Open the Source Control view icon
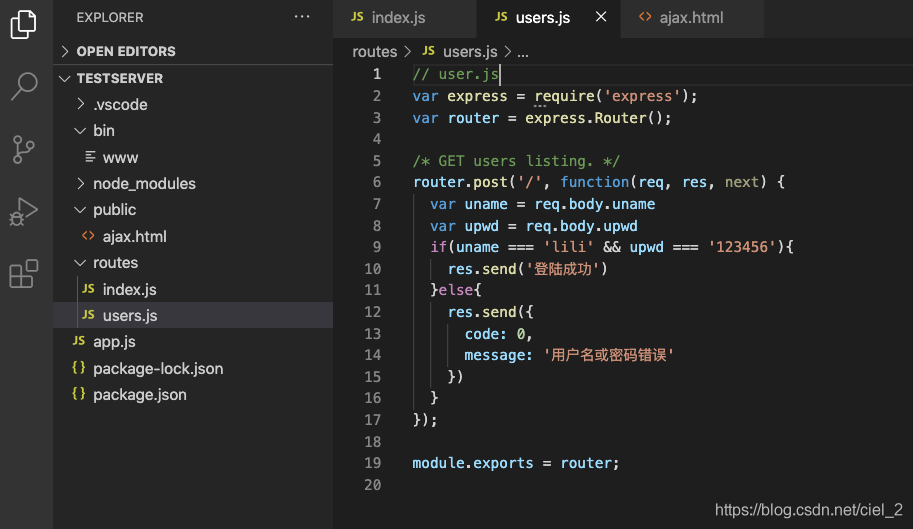This screenshot has height=529, width=913. [x=24, y=149]
